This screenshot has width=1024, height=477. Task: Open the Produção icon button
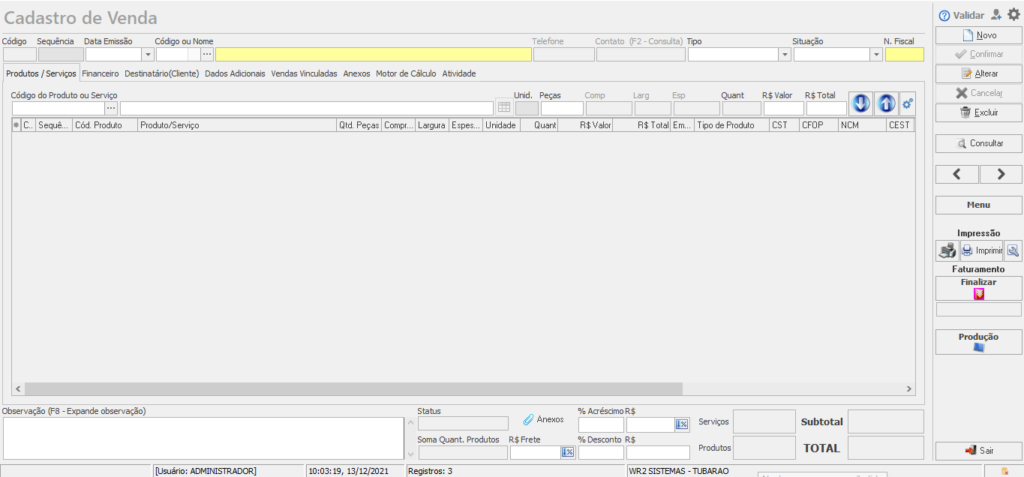(979, 348)
